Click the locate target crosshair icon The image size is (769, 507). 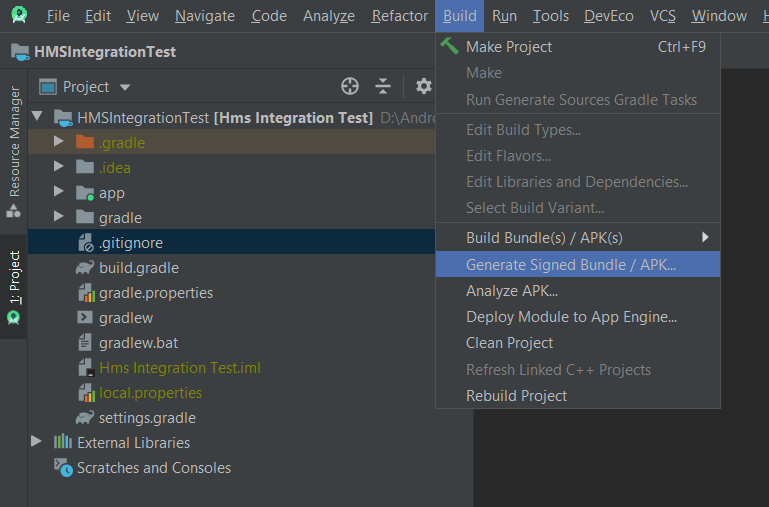tap(349, 87)
